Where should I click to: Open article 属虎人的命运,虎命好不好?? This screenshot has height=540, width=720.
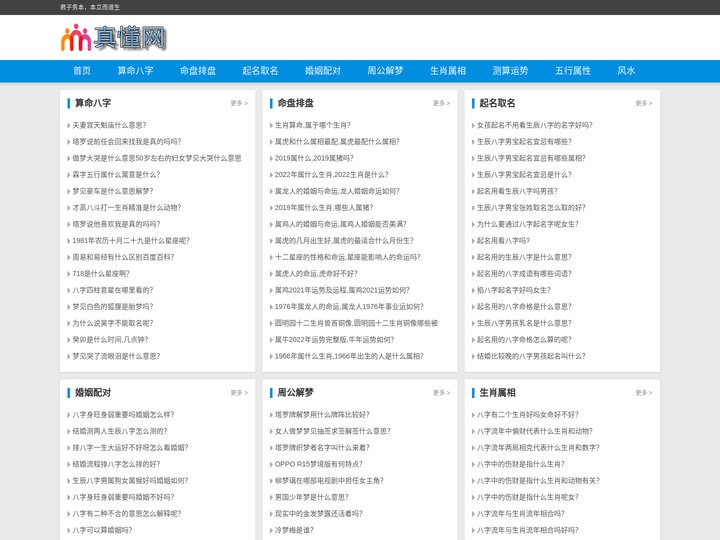316,274
